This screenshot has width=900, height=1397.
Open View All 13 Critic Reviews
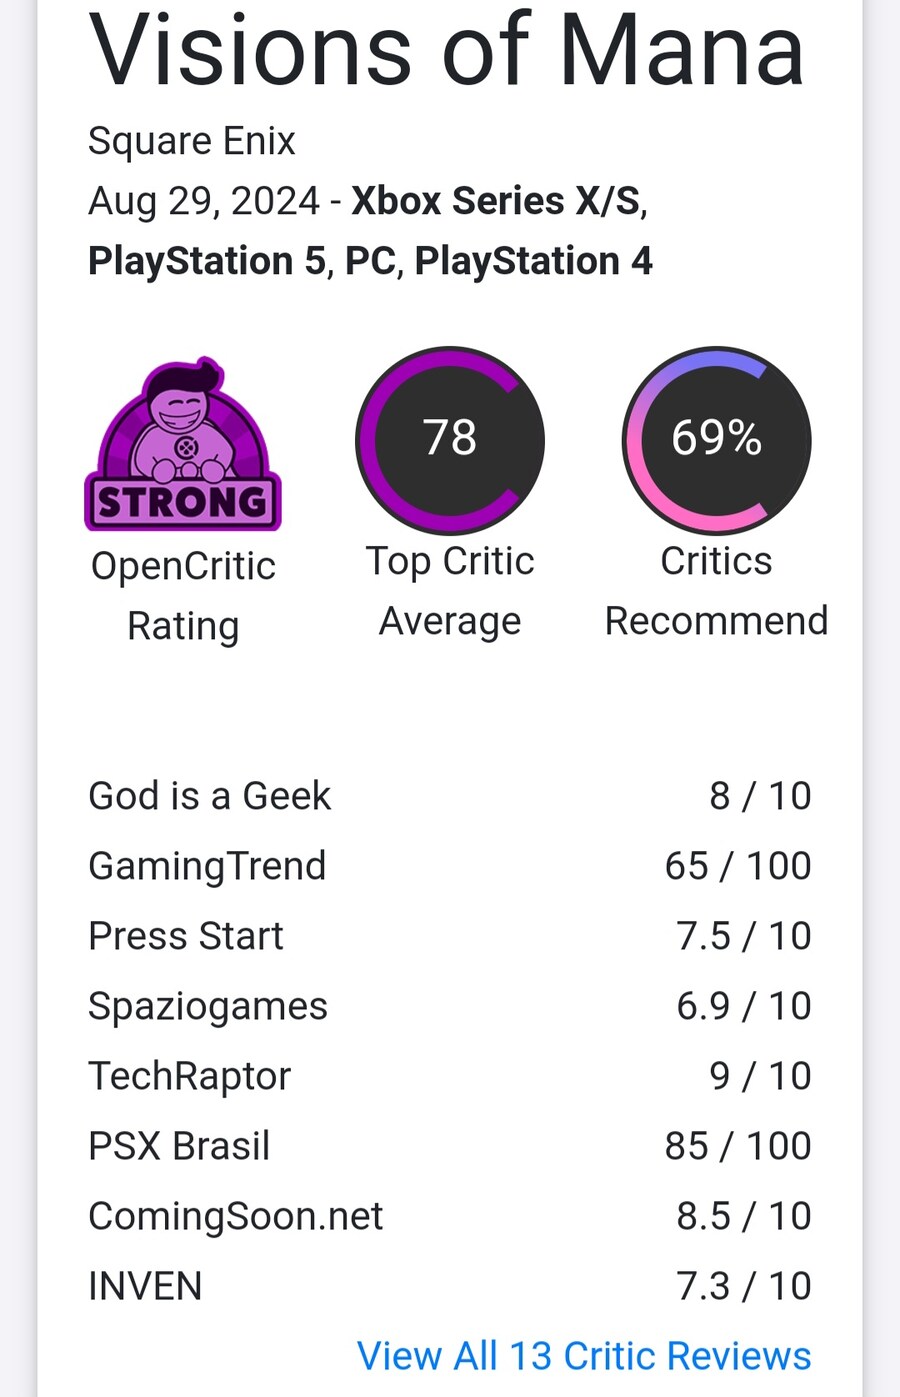pos(583,1356)
